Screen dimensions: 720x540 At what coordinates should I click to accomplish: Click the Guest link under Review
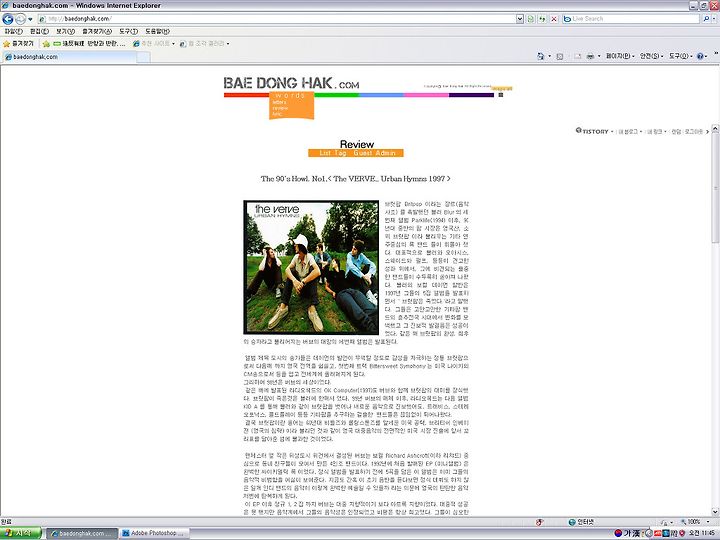click(363, 153)
